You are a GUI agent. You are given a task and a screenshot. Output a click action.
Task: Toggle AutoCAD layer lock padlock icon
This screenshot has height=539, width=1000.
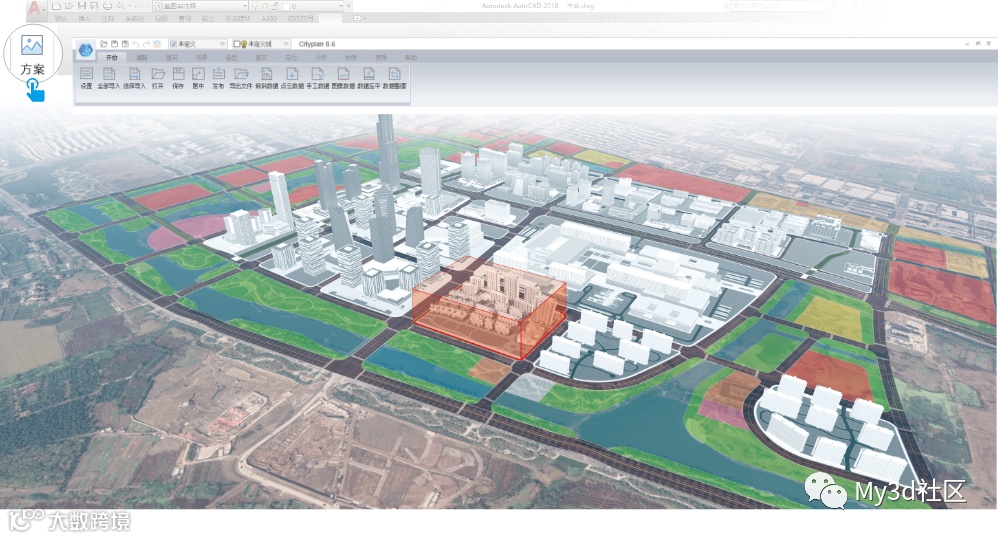[x=274, y=6]
